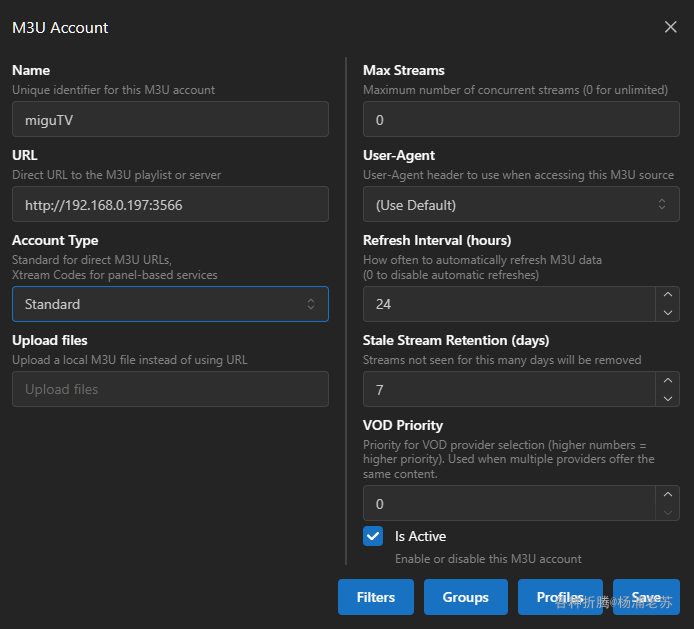
Task: Click the Name input field
Action: point(170,119)
